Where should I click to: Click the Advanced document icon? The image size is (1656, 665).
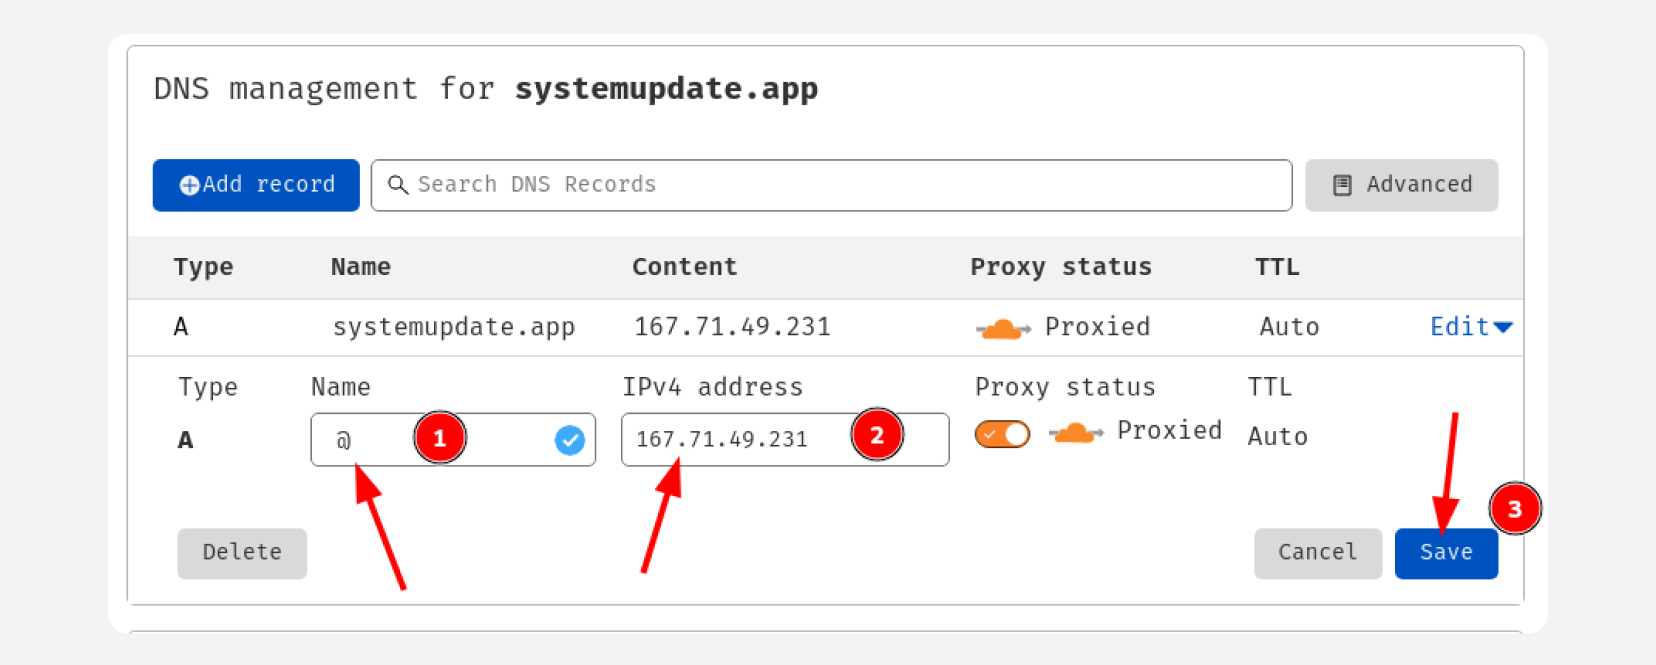pos(1342,185)
